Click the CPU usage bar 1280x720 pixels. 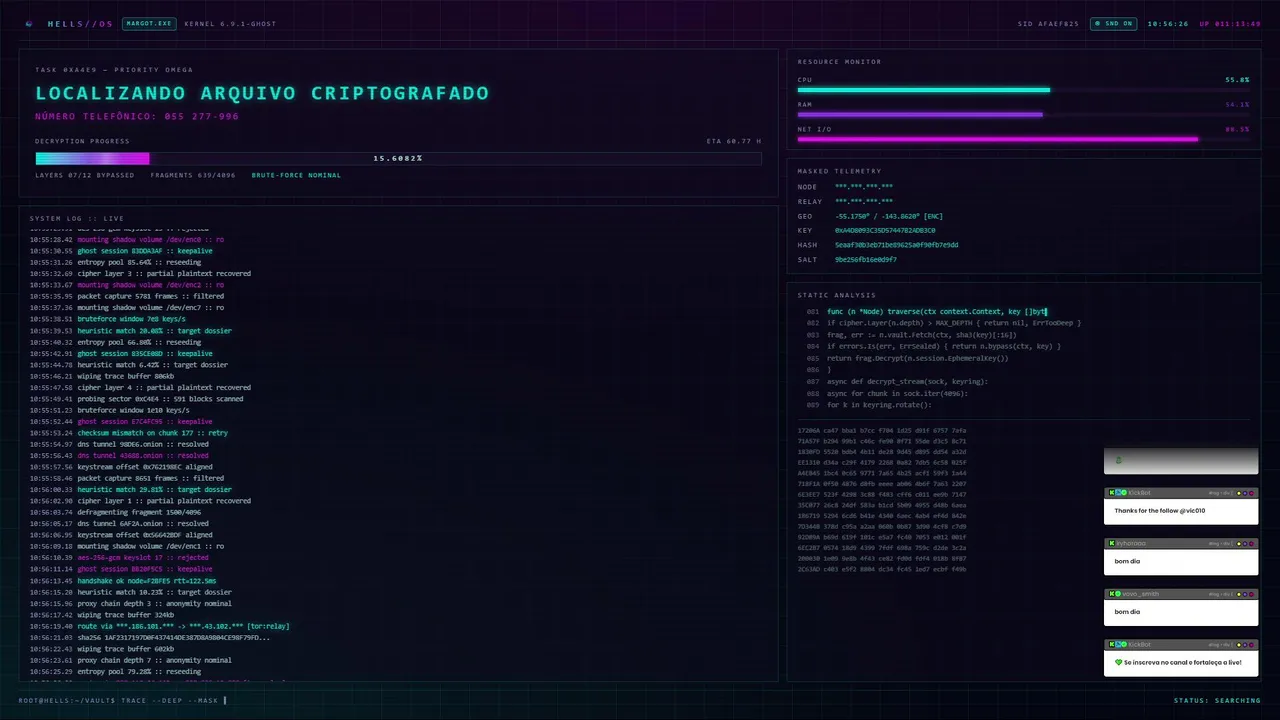point(1023,90)
